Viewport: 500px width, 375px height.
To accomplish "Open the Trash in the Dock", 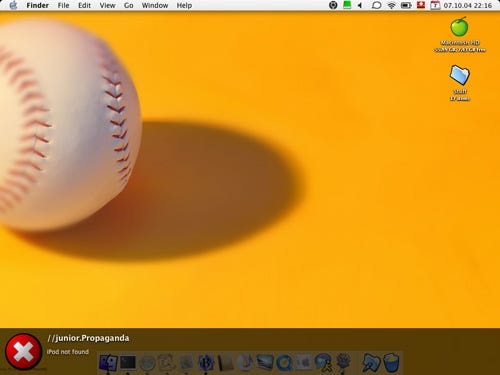I will [x=391, y=363].
